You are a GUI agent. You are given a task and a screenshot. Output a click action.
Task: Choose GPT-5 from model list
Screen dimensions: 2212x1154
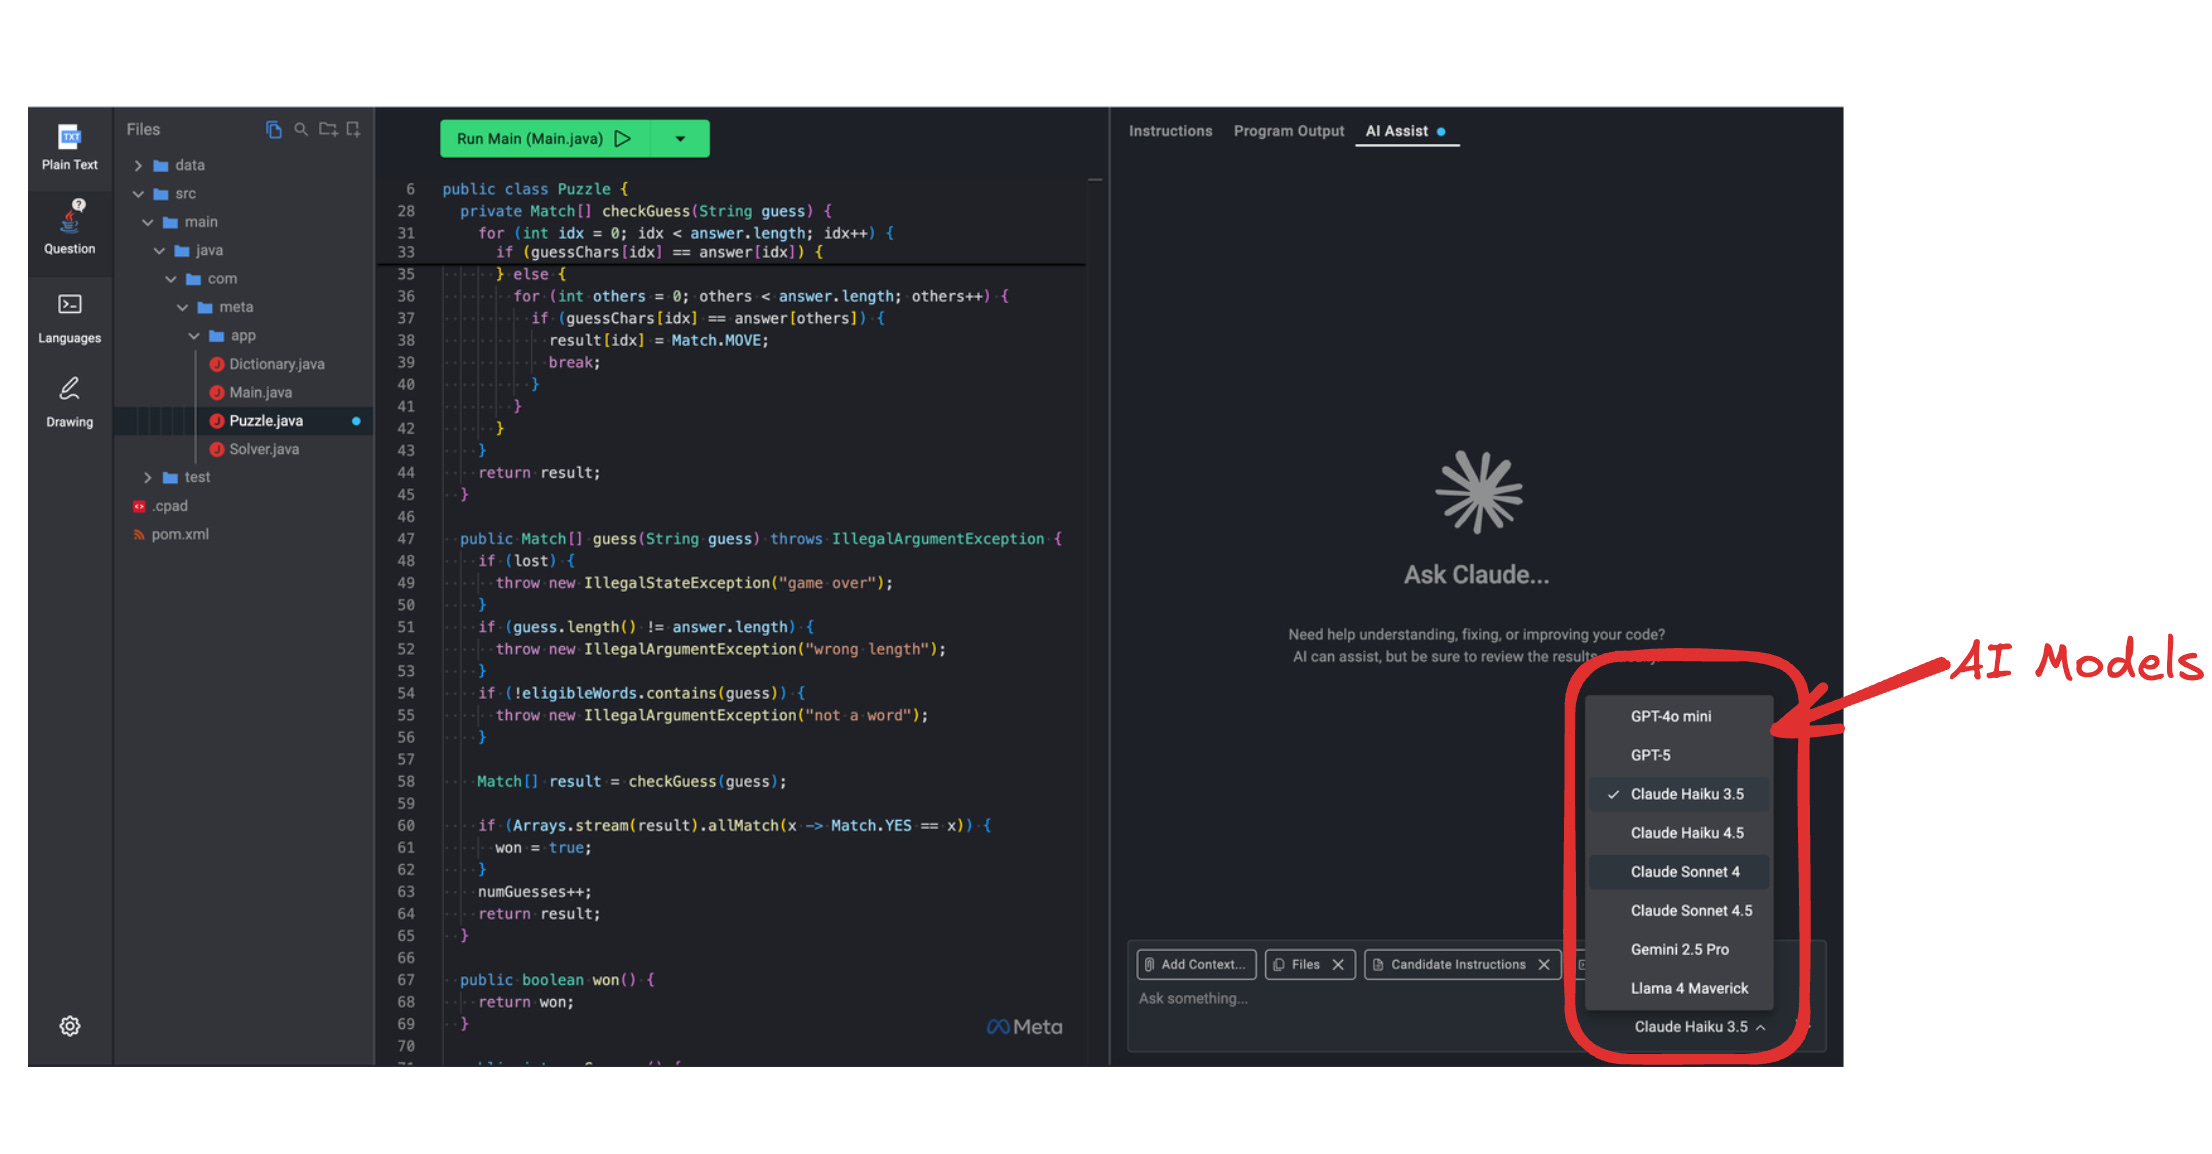pos(1650,755)
